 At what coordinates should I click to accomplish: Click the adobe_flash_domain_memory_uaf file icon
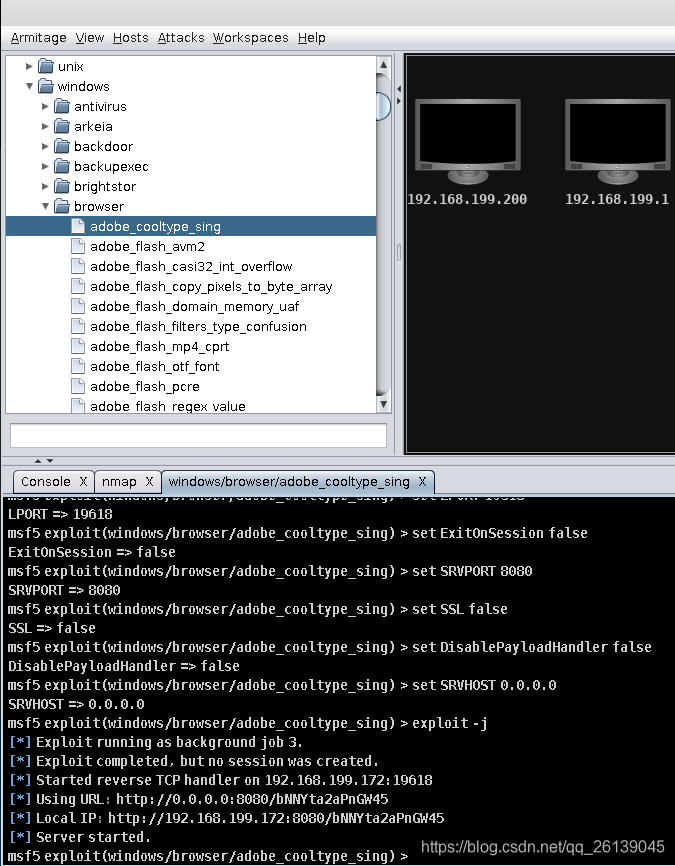point(78,306)
